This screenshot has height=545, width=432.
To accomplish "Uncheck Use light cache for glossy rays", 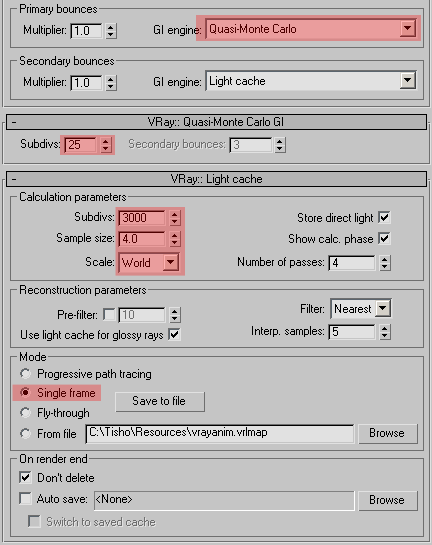I will [x=174, y=335].
